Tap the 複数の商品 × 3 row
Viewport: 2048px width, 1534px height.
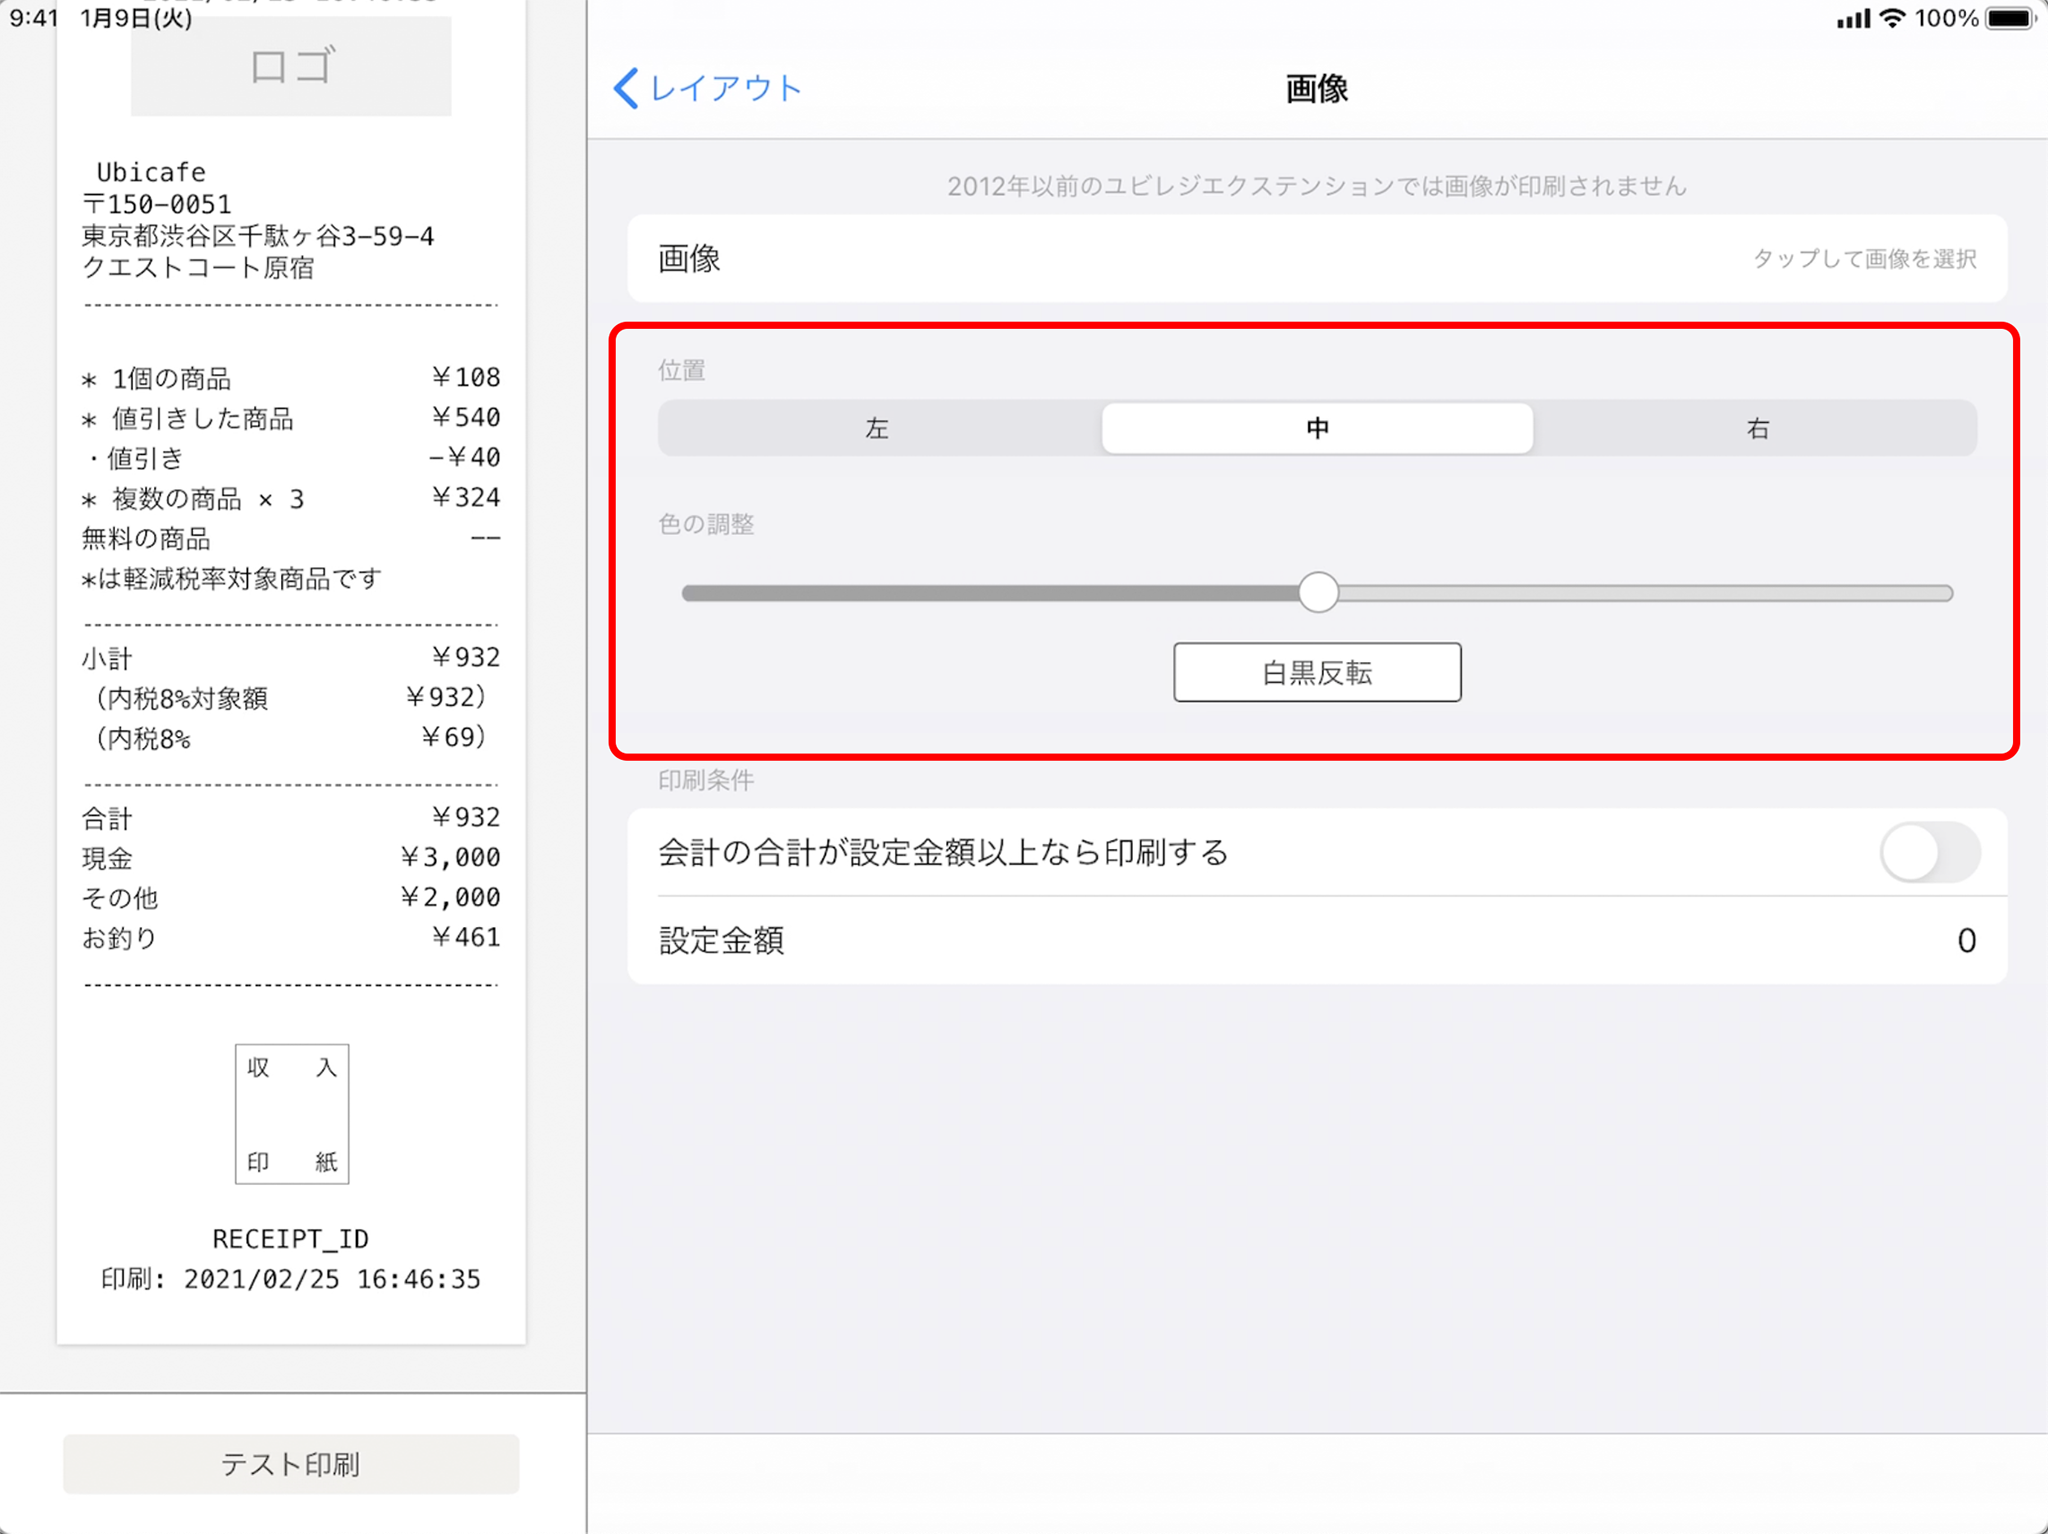pos(291,498)
